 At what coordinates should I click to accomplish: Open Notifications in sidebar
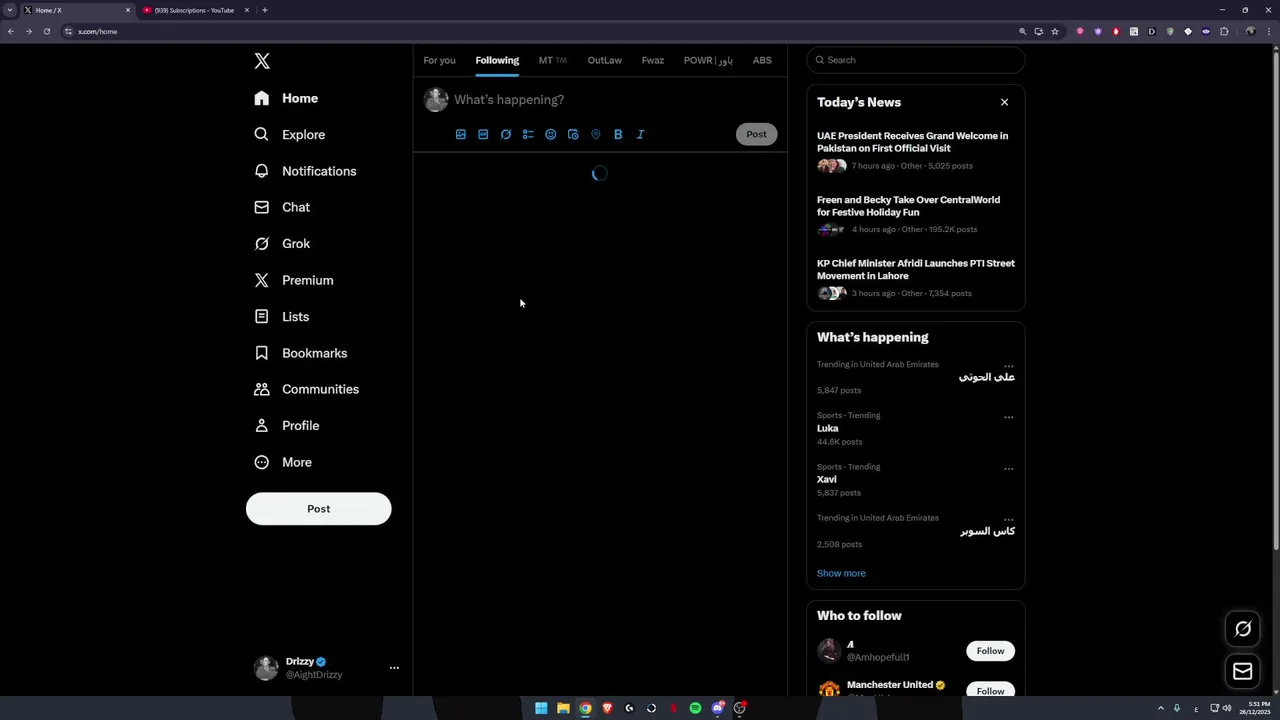305,171
